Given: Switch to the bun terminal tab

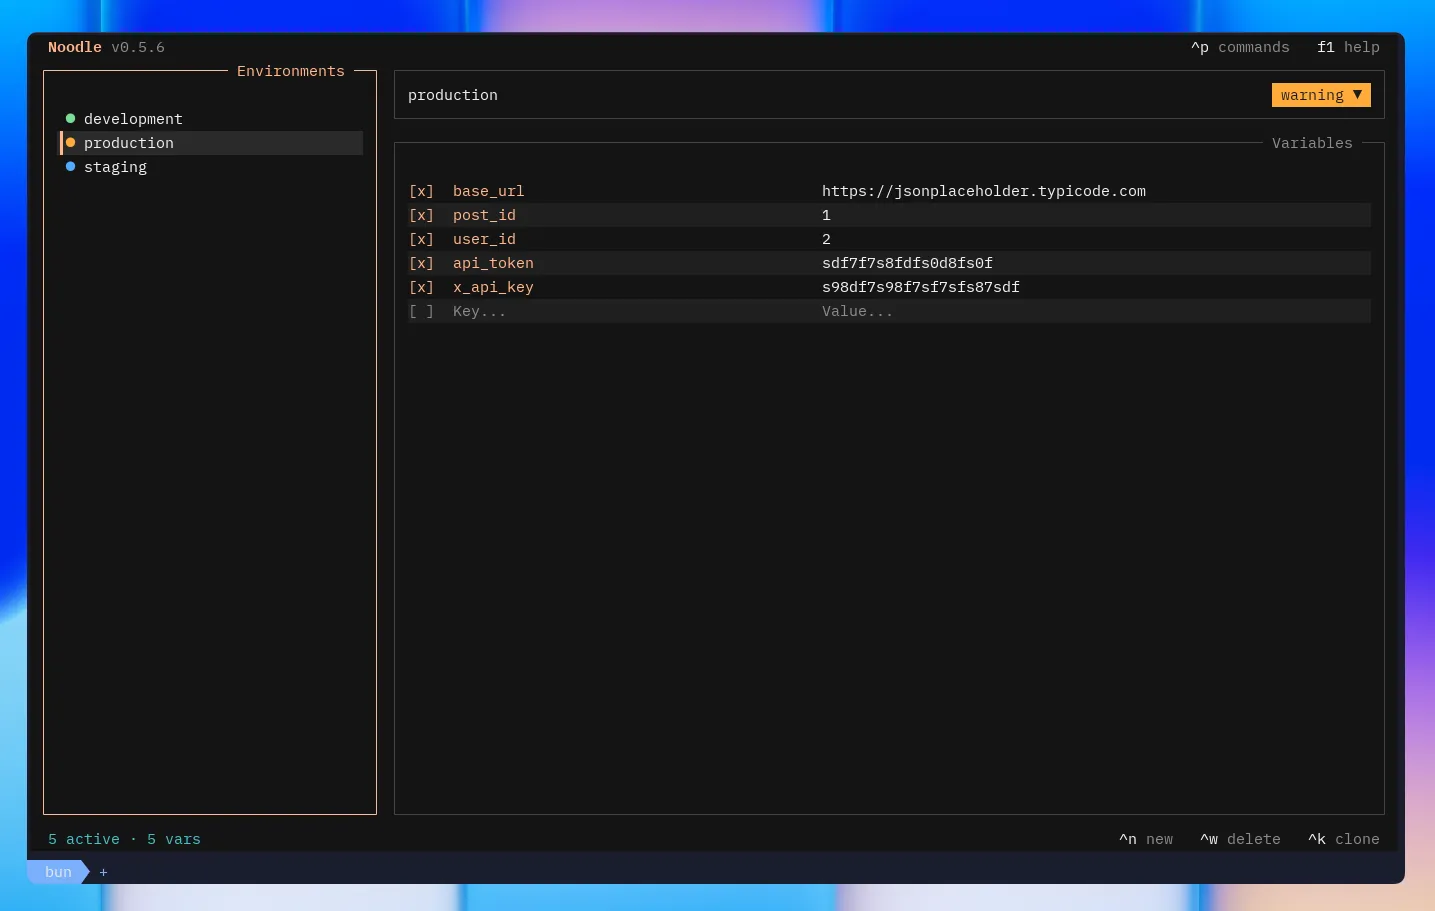Looking at the screenshot, I should (58, 872).
